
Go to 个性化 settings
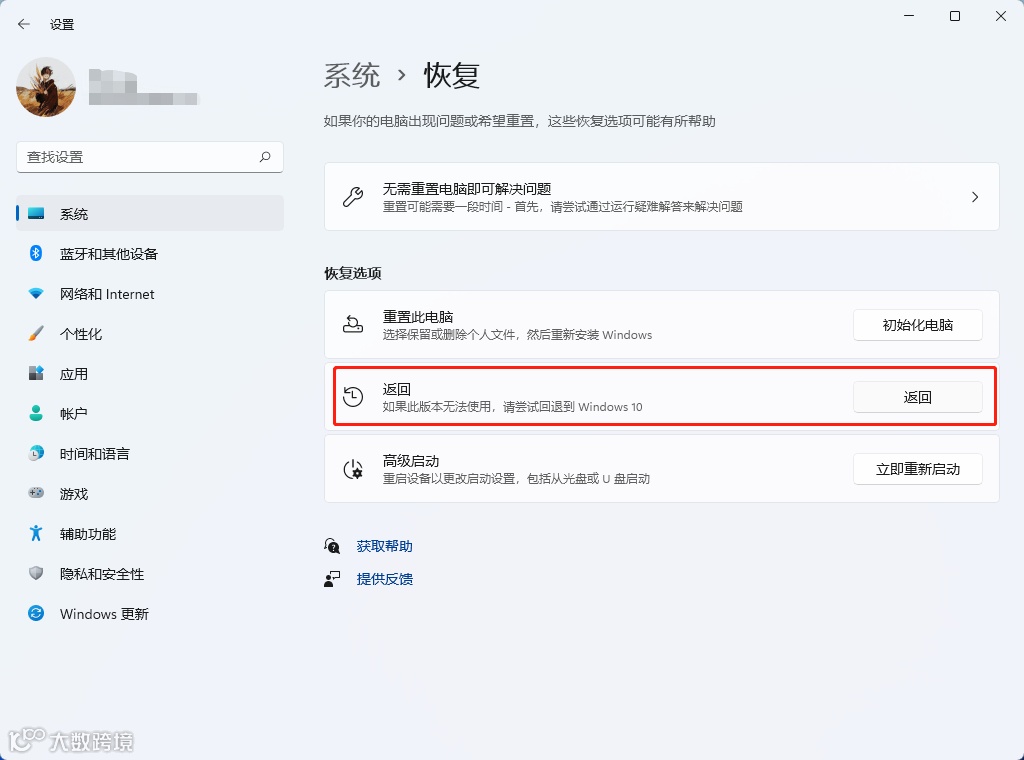(150, 334)
